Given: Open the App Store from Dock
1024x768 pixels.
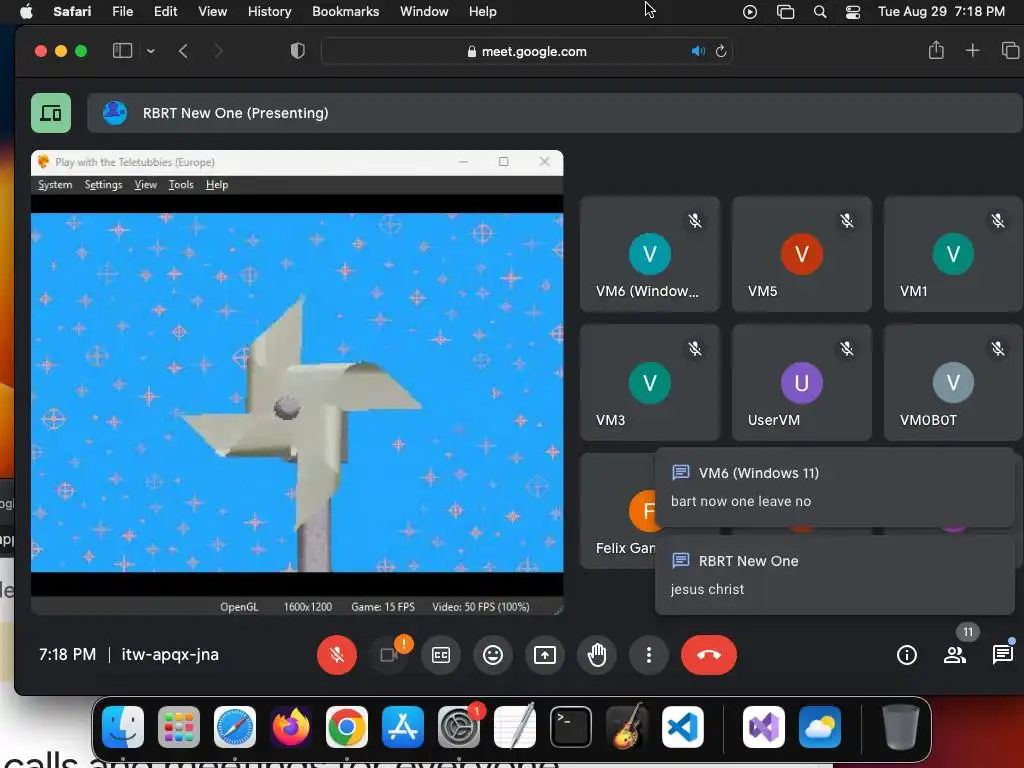Looking at the screenshot, I should (403, 727).
